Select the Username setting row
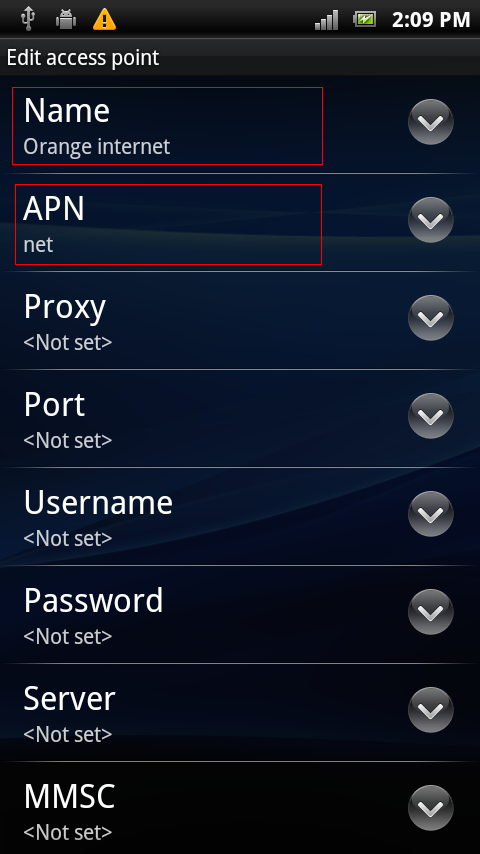 240,517
